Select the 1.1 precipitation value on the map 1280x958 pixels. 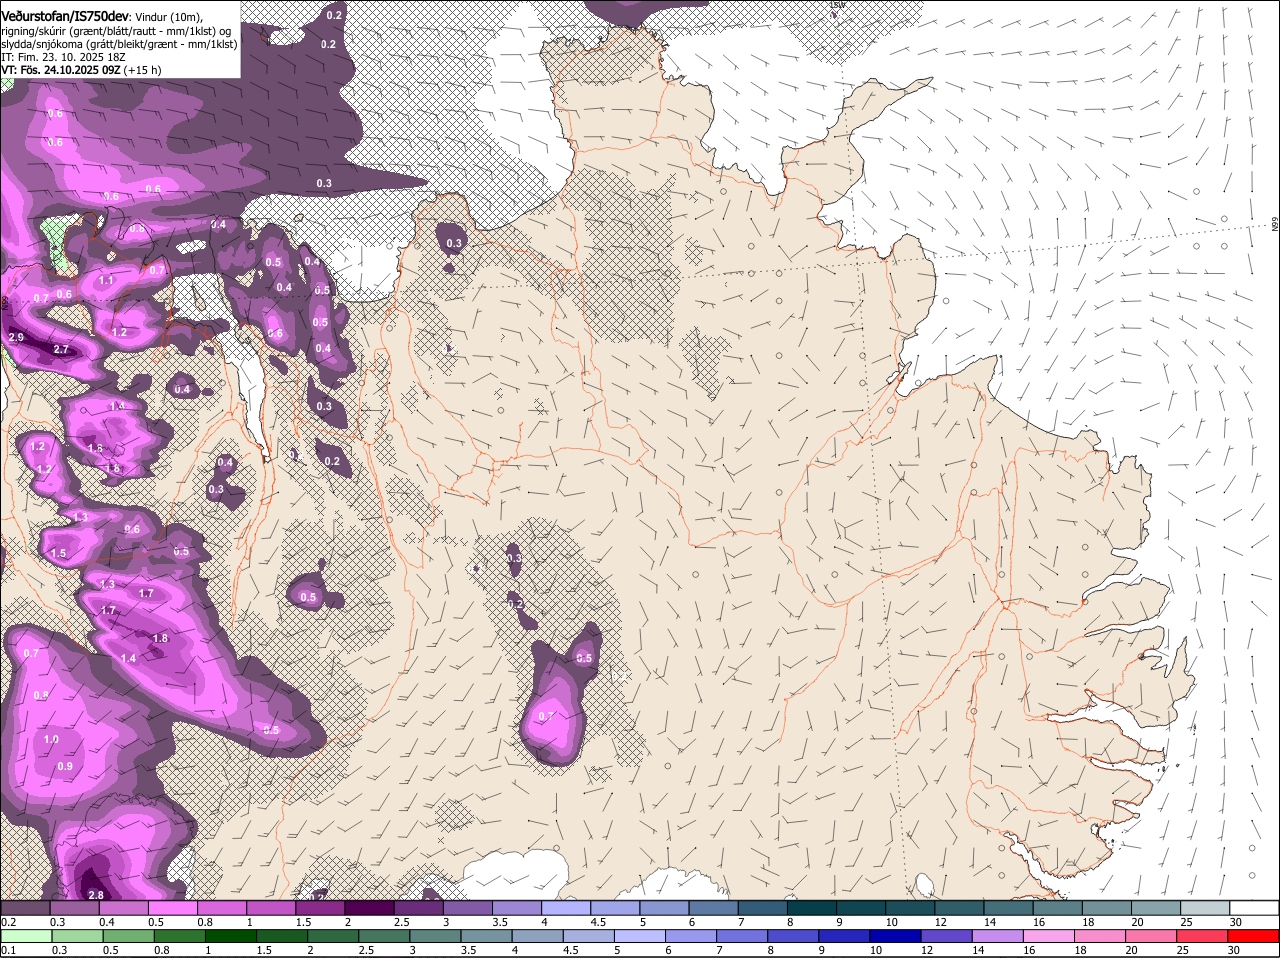106,281
